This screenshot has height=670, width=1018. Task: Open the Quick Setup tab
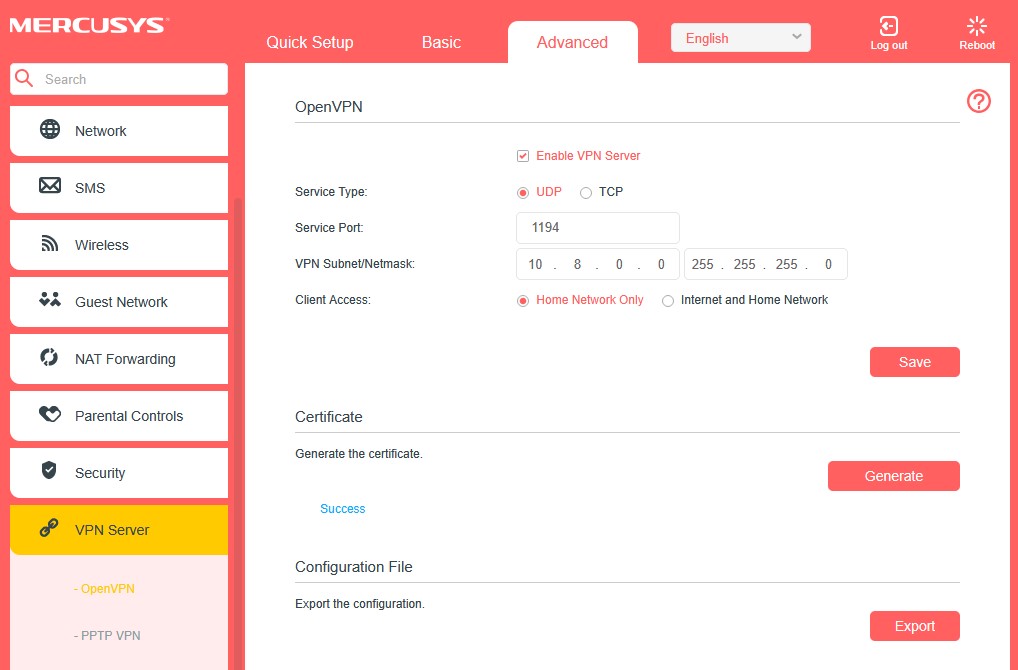coord(309,42)
